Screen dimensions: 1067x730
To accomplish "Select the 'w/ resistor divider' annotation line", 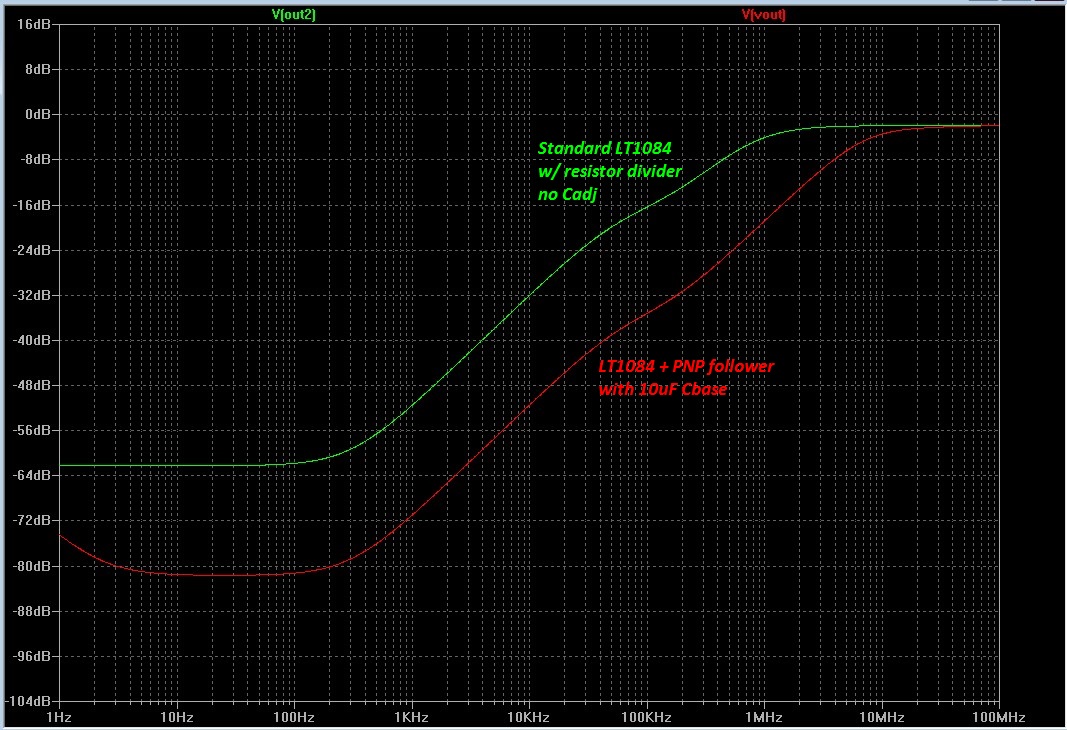I will pos(610,171).
